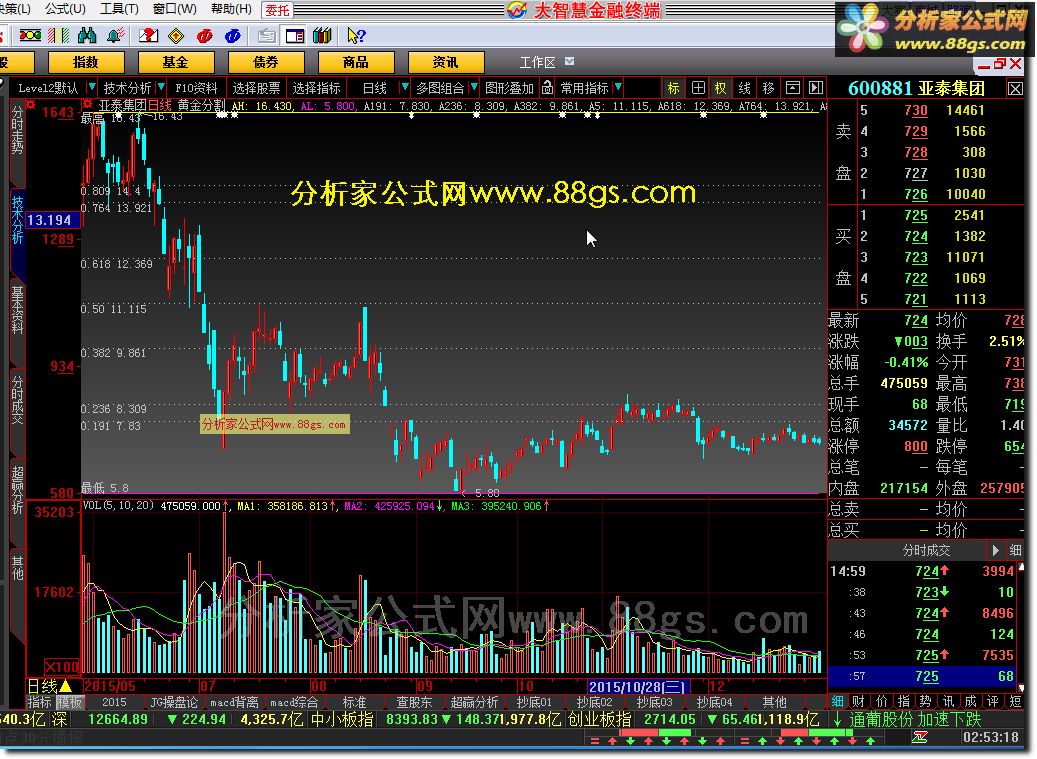Click the 通葡股份 加速下跌 news ticker
This screenshot has height=759, width=1037.
[915, 719]
